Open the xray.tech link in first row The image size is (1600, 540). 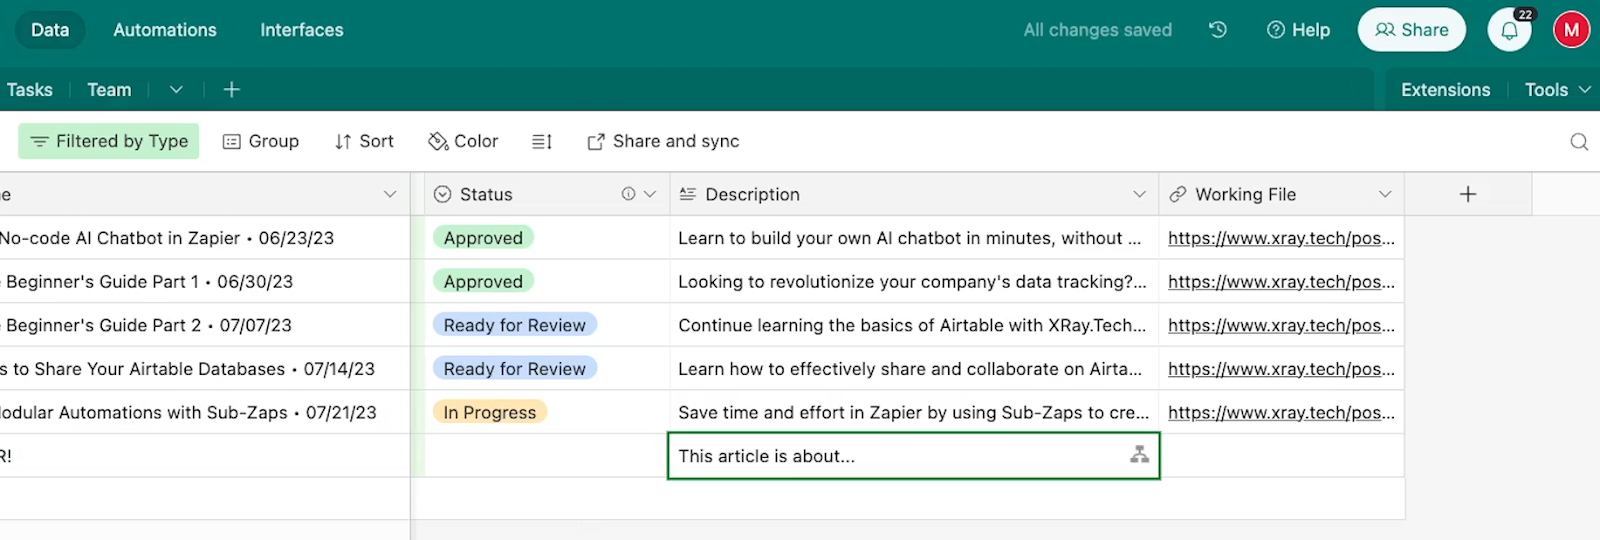(x=1281, y=238)
